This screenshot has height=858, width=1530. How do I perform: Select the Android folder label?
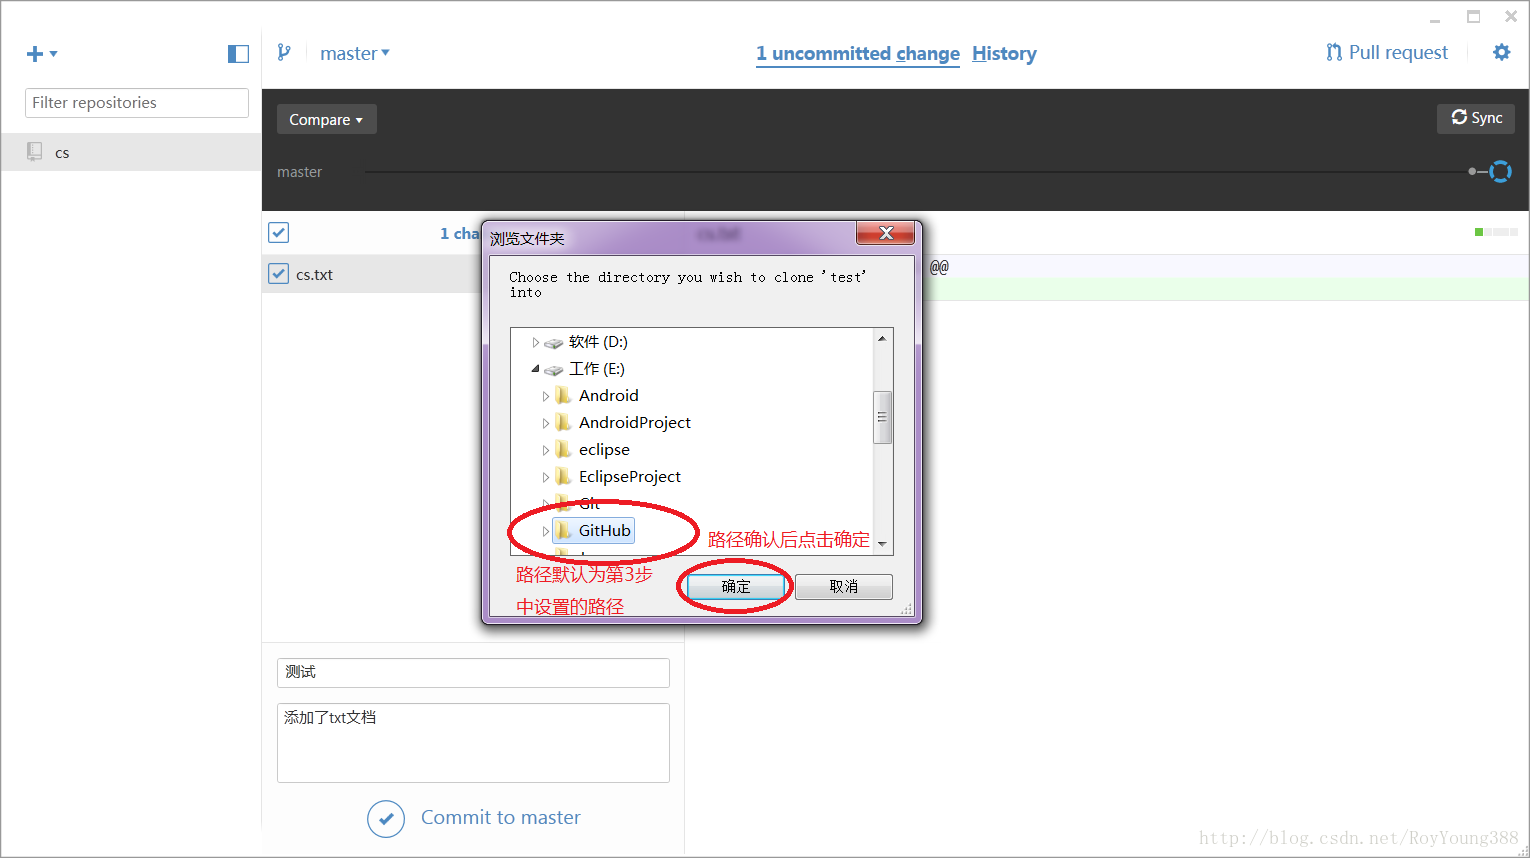[608, 396]
